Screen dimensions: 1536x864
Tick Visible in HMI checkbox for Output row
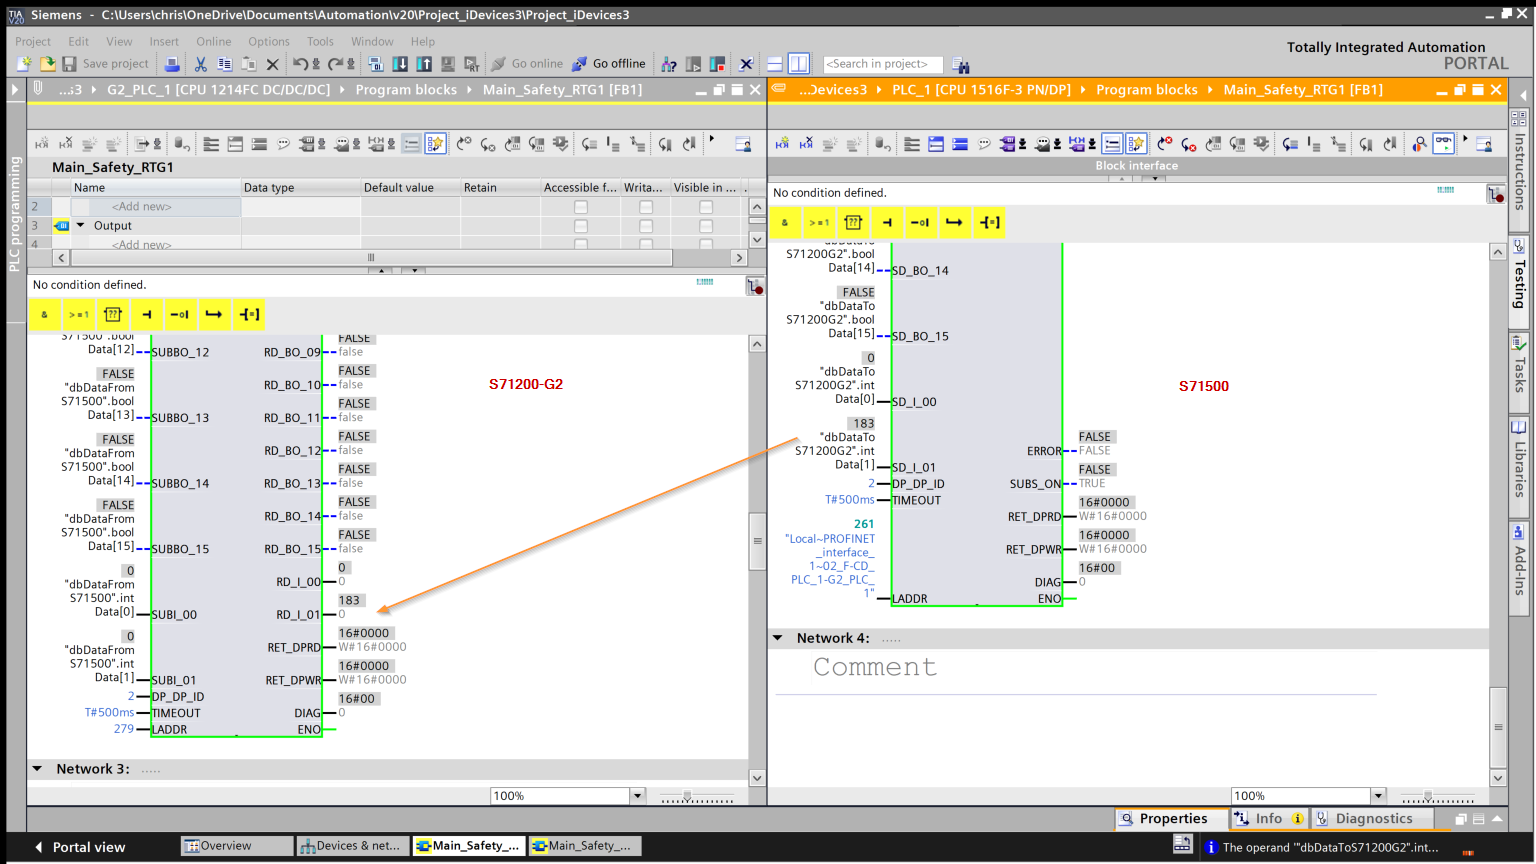coord(706,226)
